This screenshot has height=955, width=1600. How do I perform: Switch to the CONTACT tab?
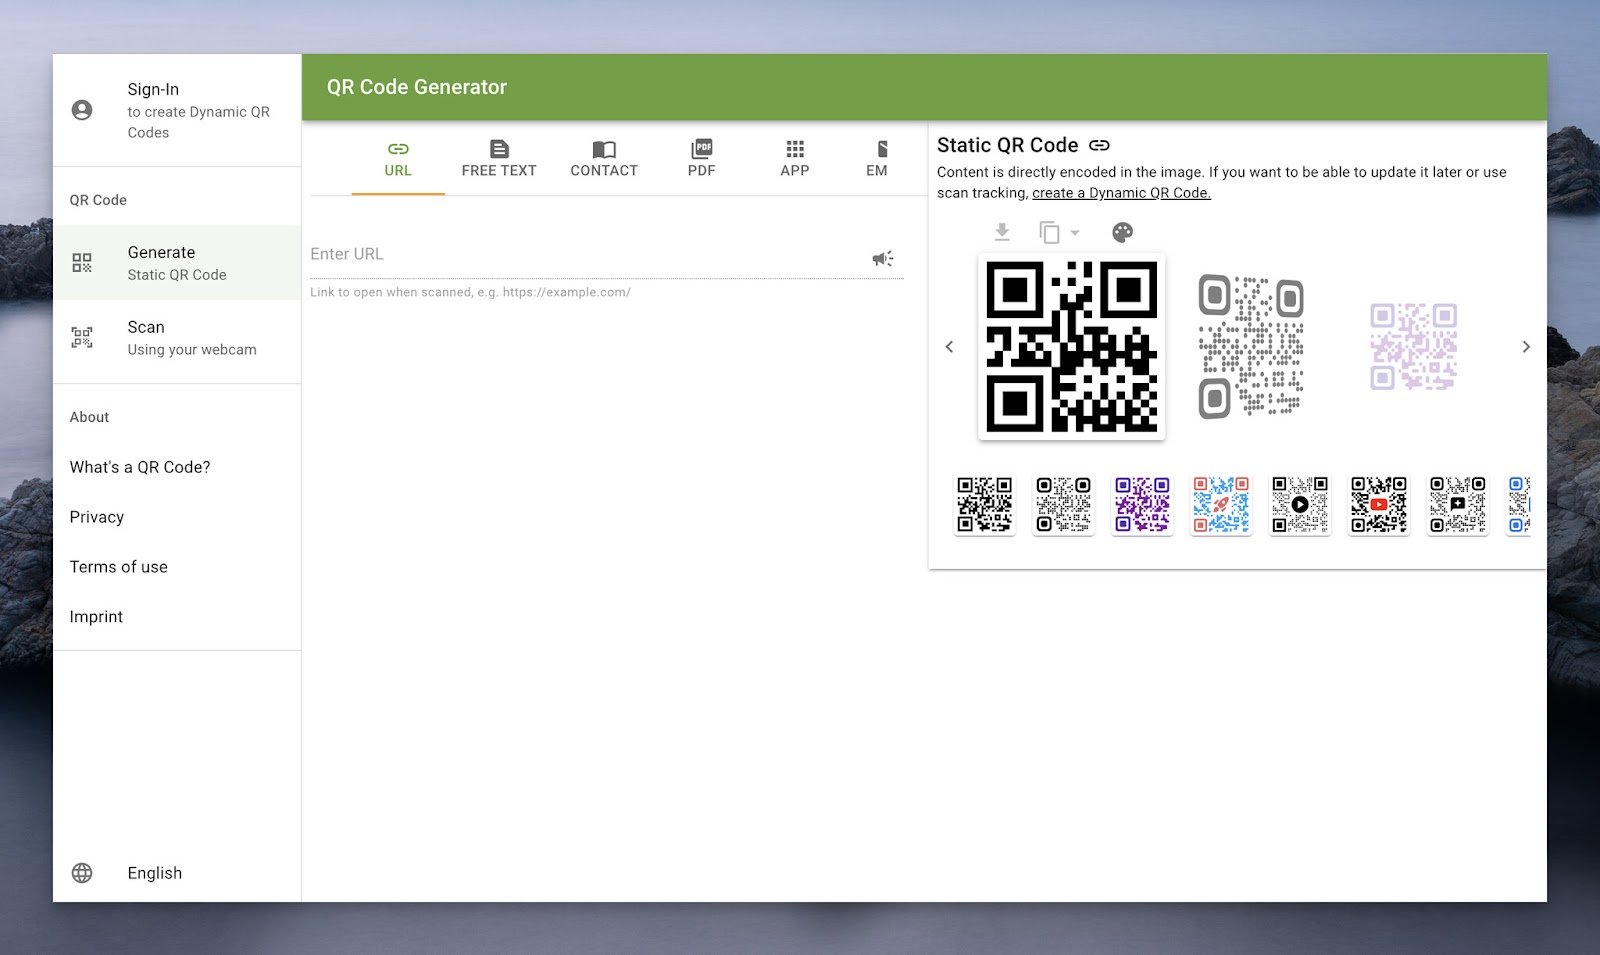click(604, 159)
